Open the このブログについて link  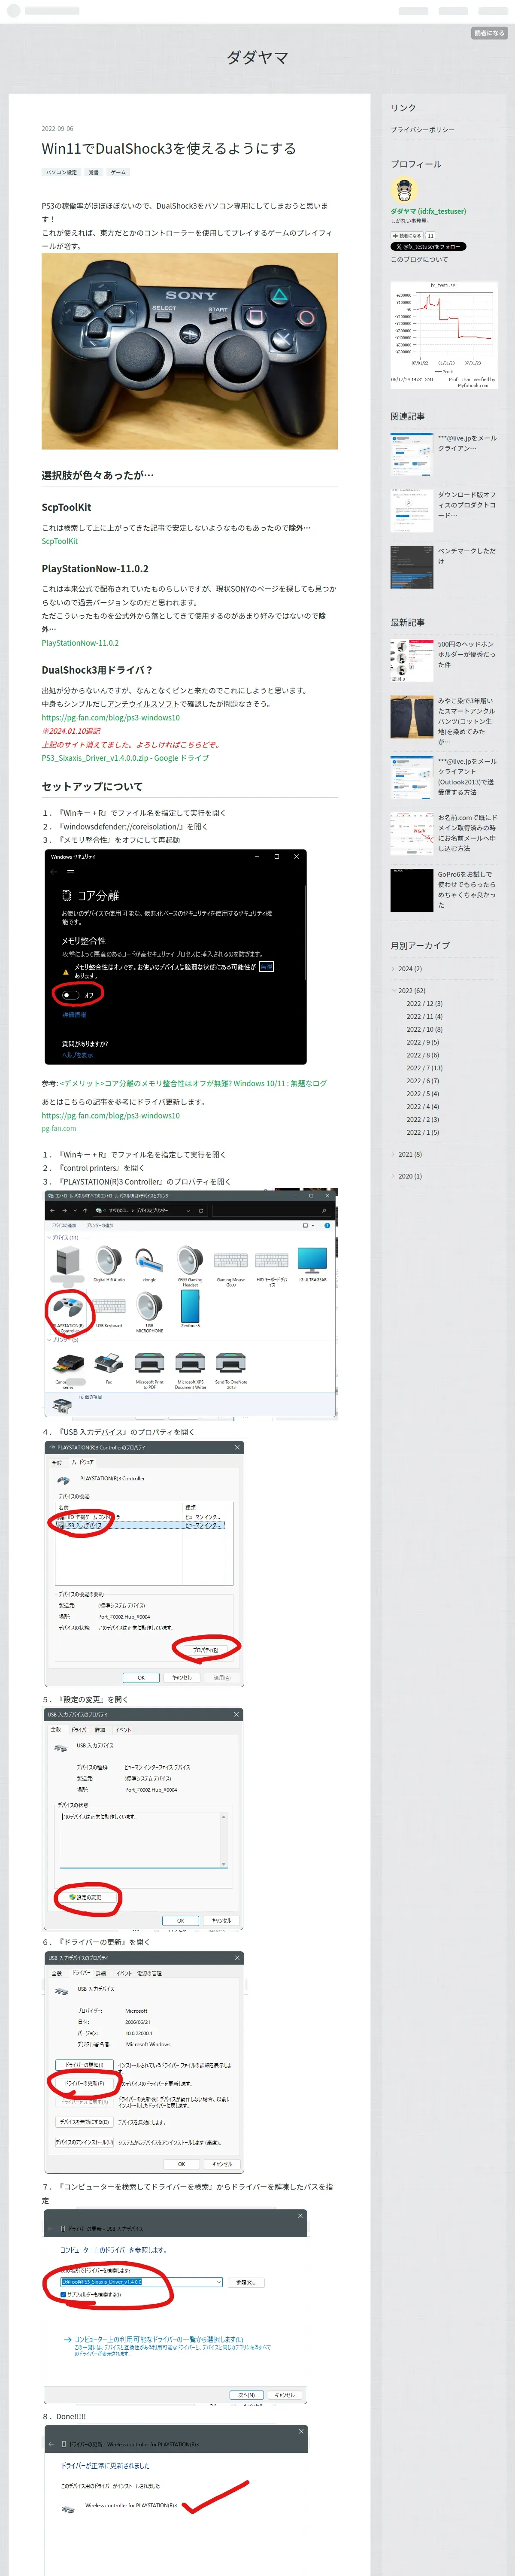pos(419,259)
